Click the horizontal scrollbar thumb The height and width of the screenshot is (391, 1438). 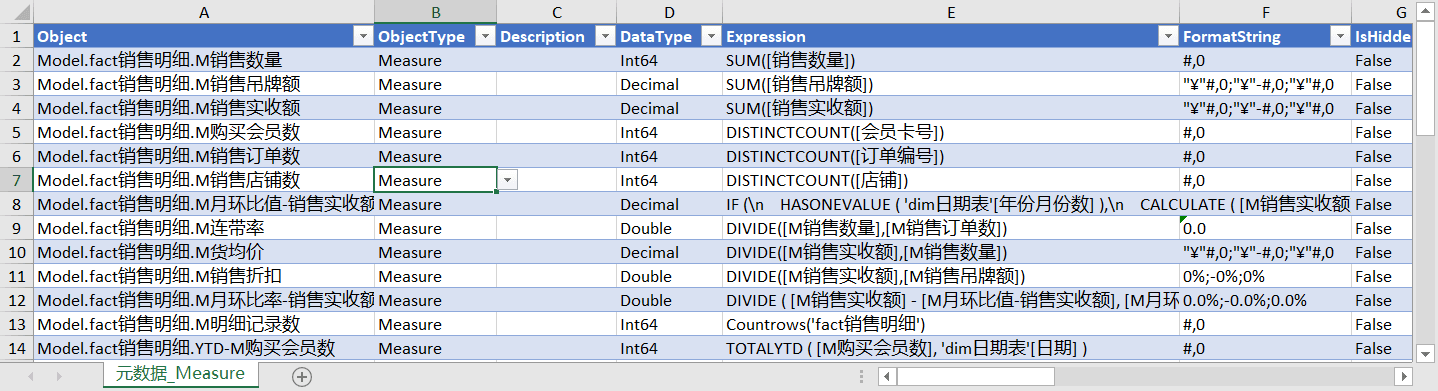pos(975,376)
